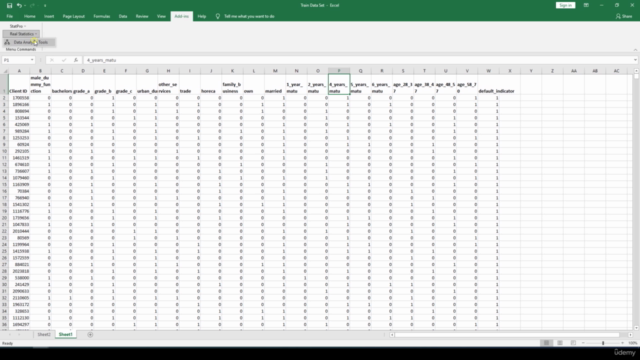This screenshot has width=640, height=360.
Task: Click the Tell me lightbulb icon
Action: pyautogui.click(x=218, y=16)
